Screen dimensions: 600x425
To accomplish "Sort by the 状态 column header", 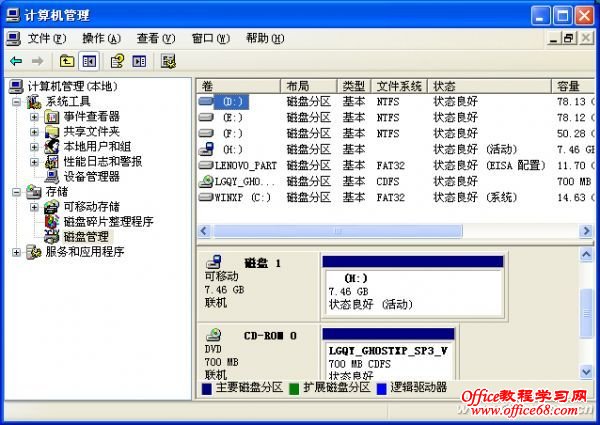I will click(x=489, y=86).
